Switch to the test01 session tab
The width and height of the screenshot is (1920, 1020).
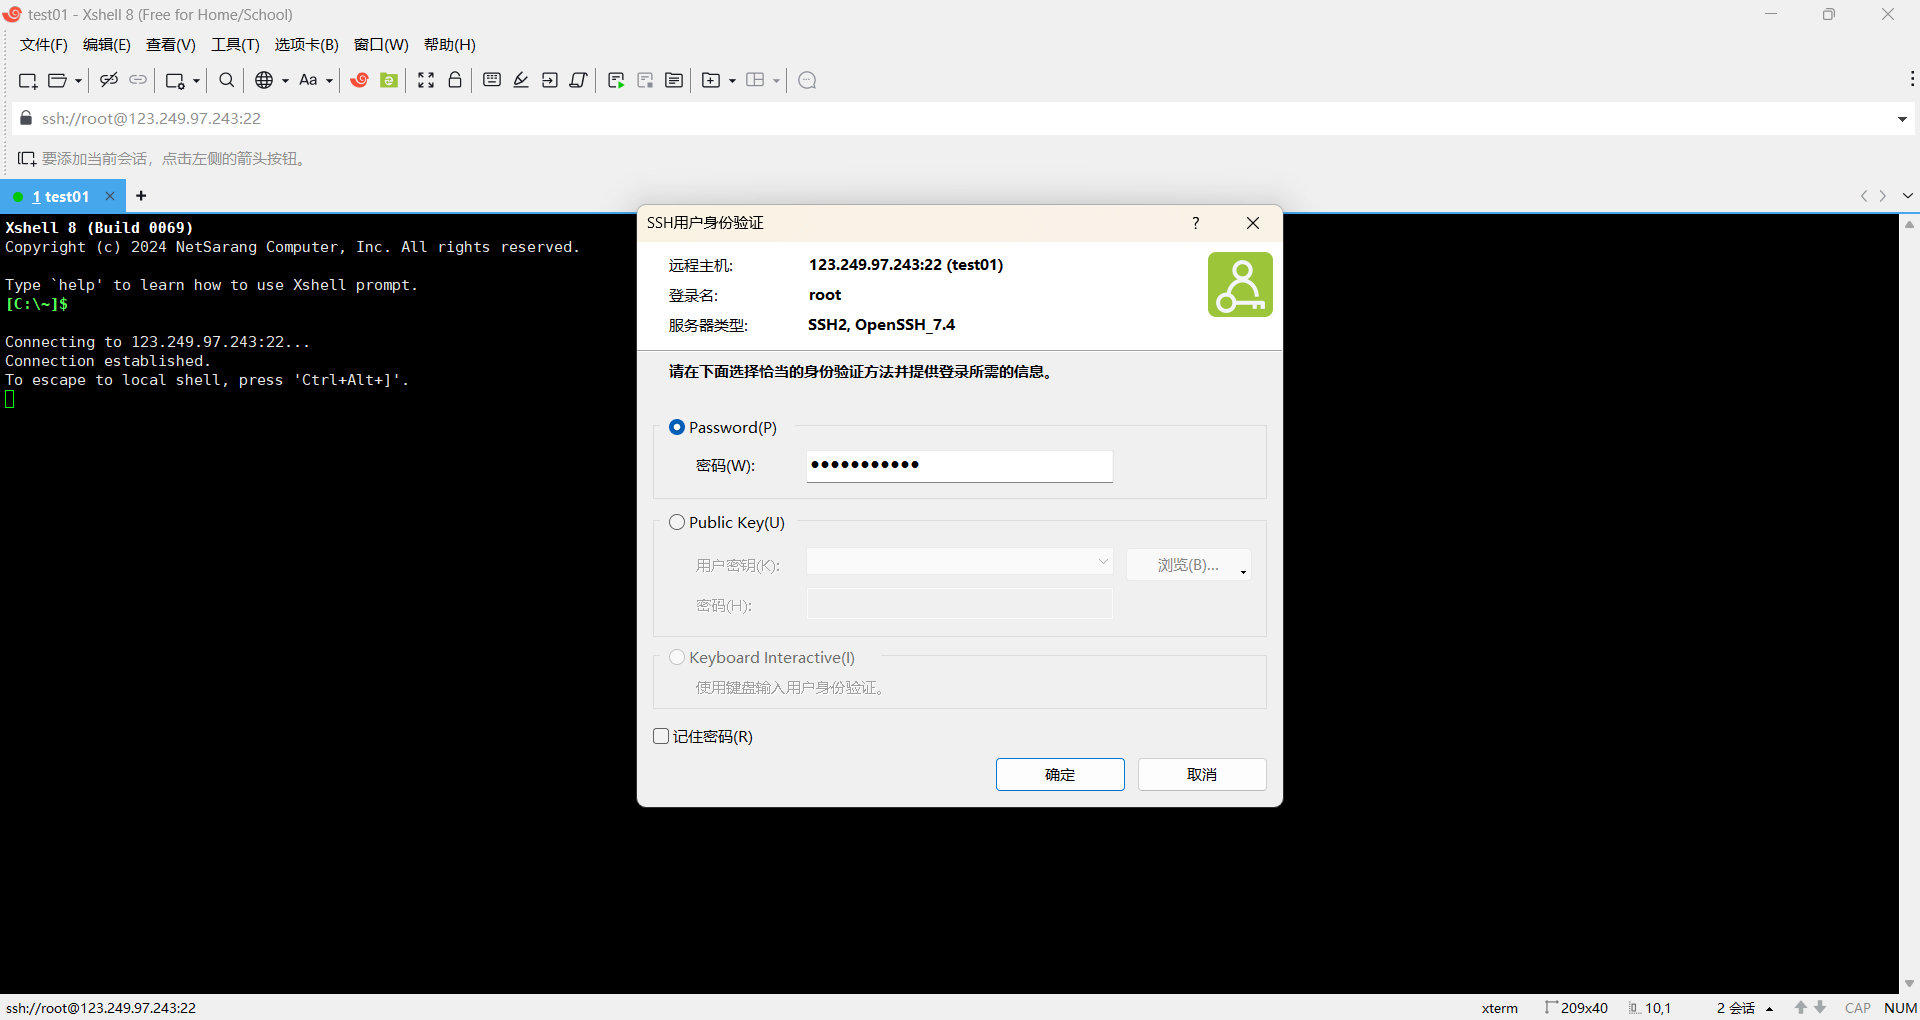click(x=61, y=197)
